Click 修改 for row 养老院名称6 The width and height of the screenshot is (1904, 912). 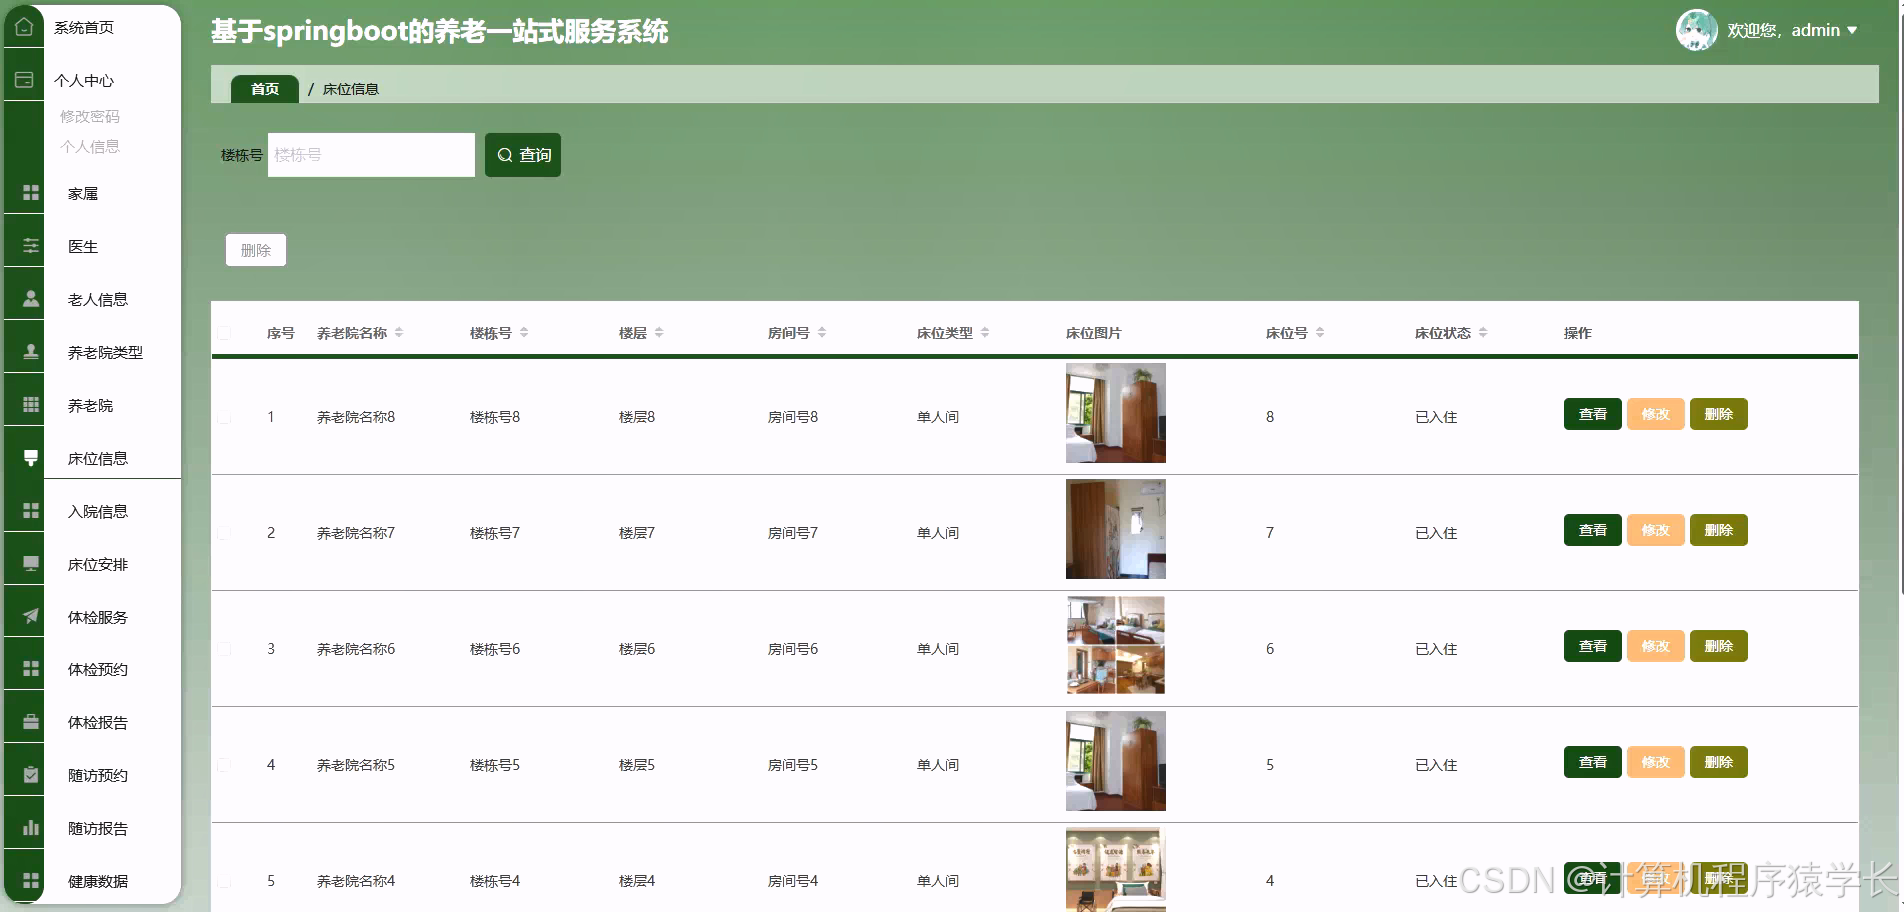coord(1656,646)
